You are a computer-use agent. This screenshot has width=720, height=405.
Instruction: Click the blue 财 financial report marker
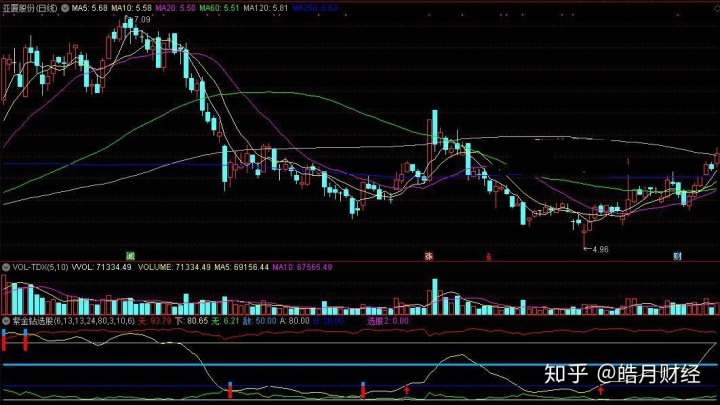click(677, 256)
